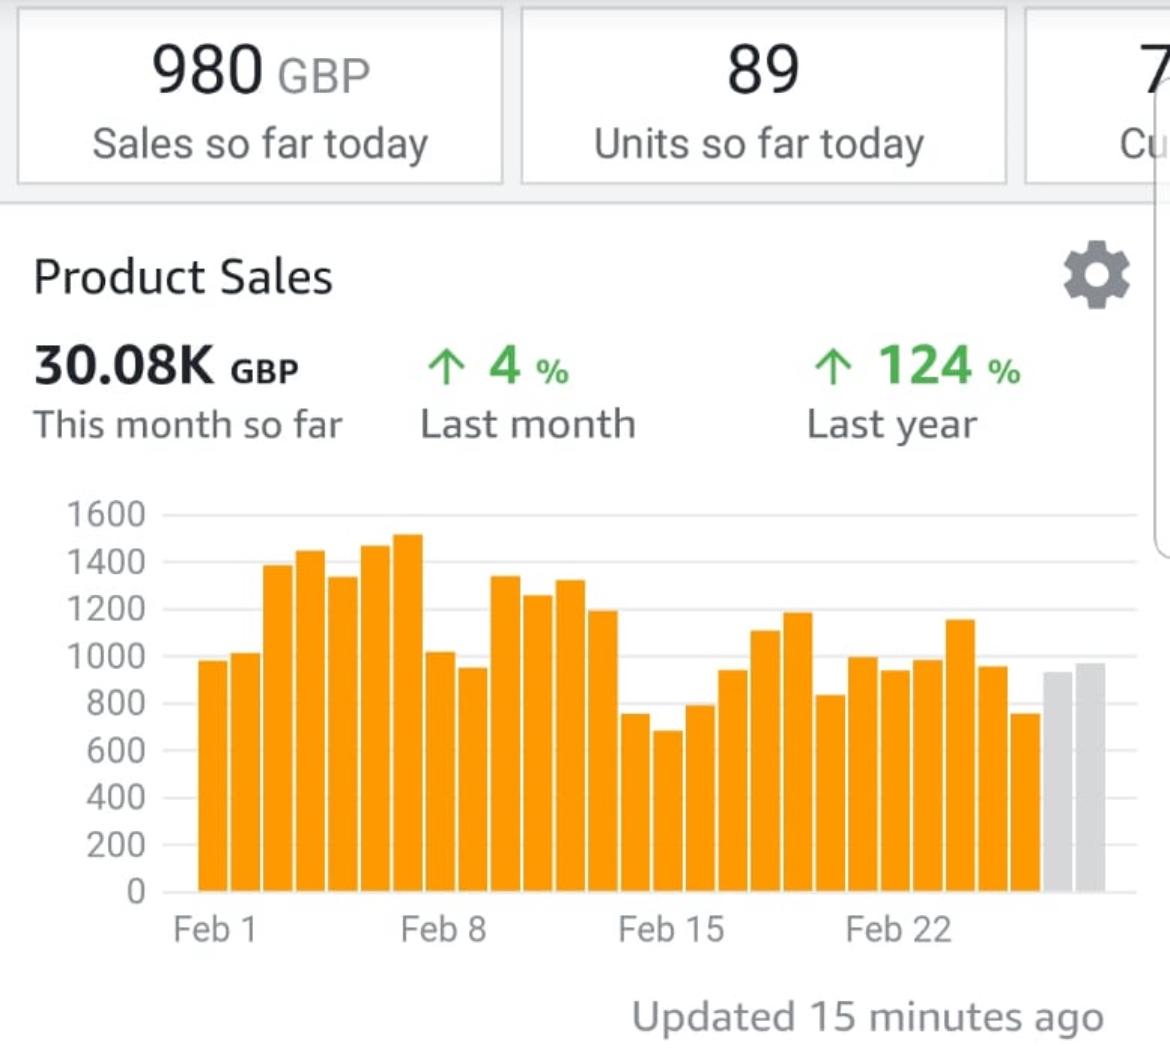Click the Feb 8 axis label
Image resolution: width=1170 pixels, height=1053 pixels.
pos(443,929)
